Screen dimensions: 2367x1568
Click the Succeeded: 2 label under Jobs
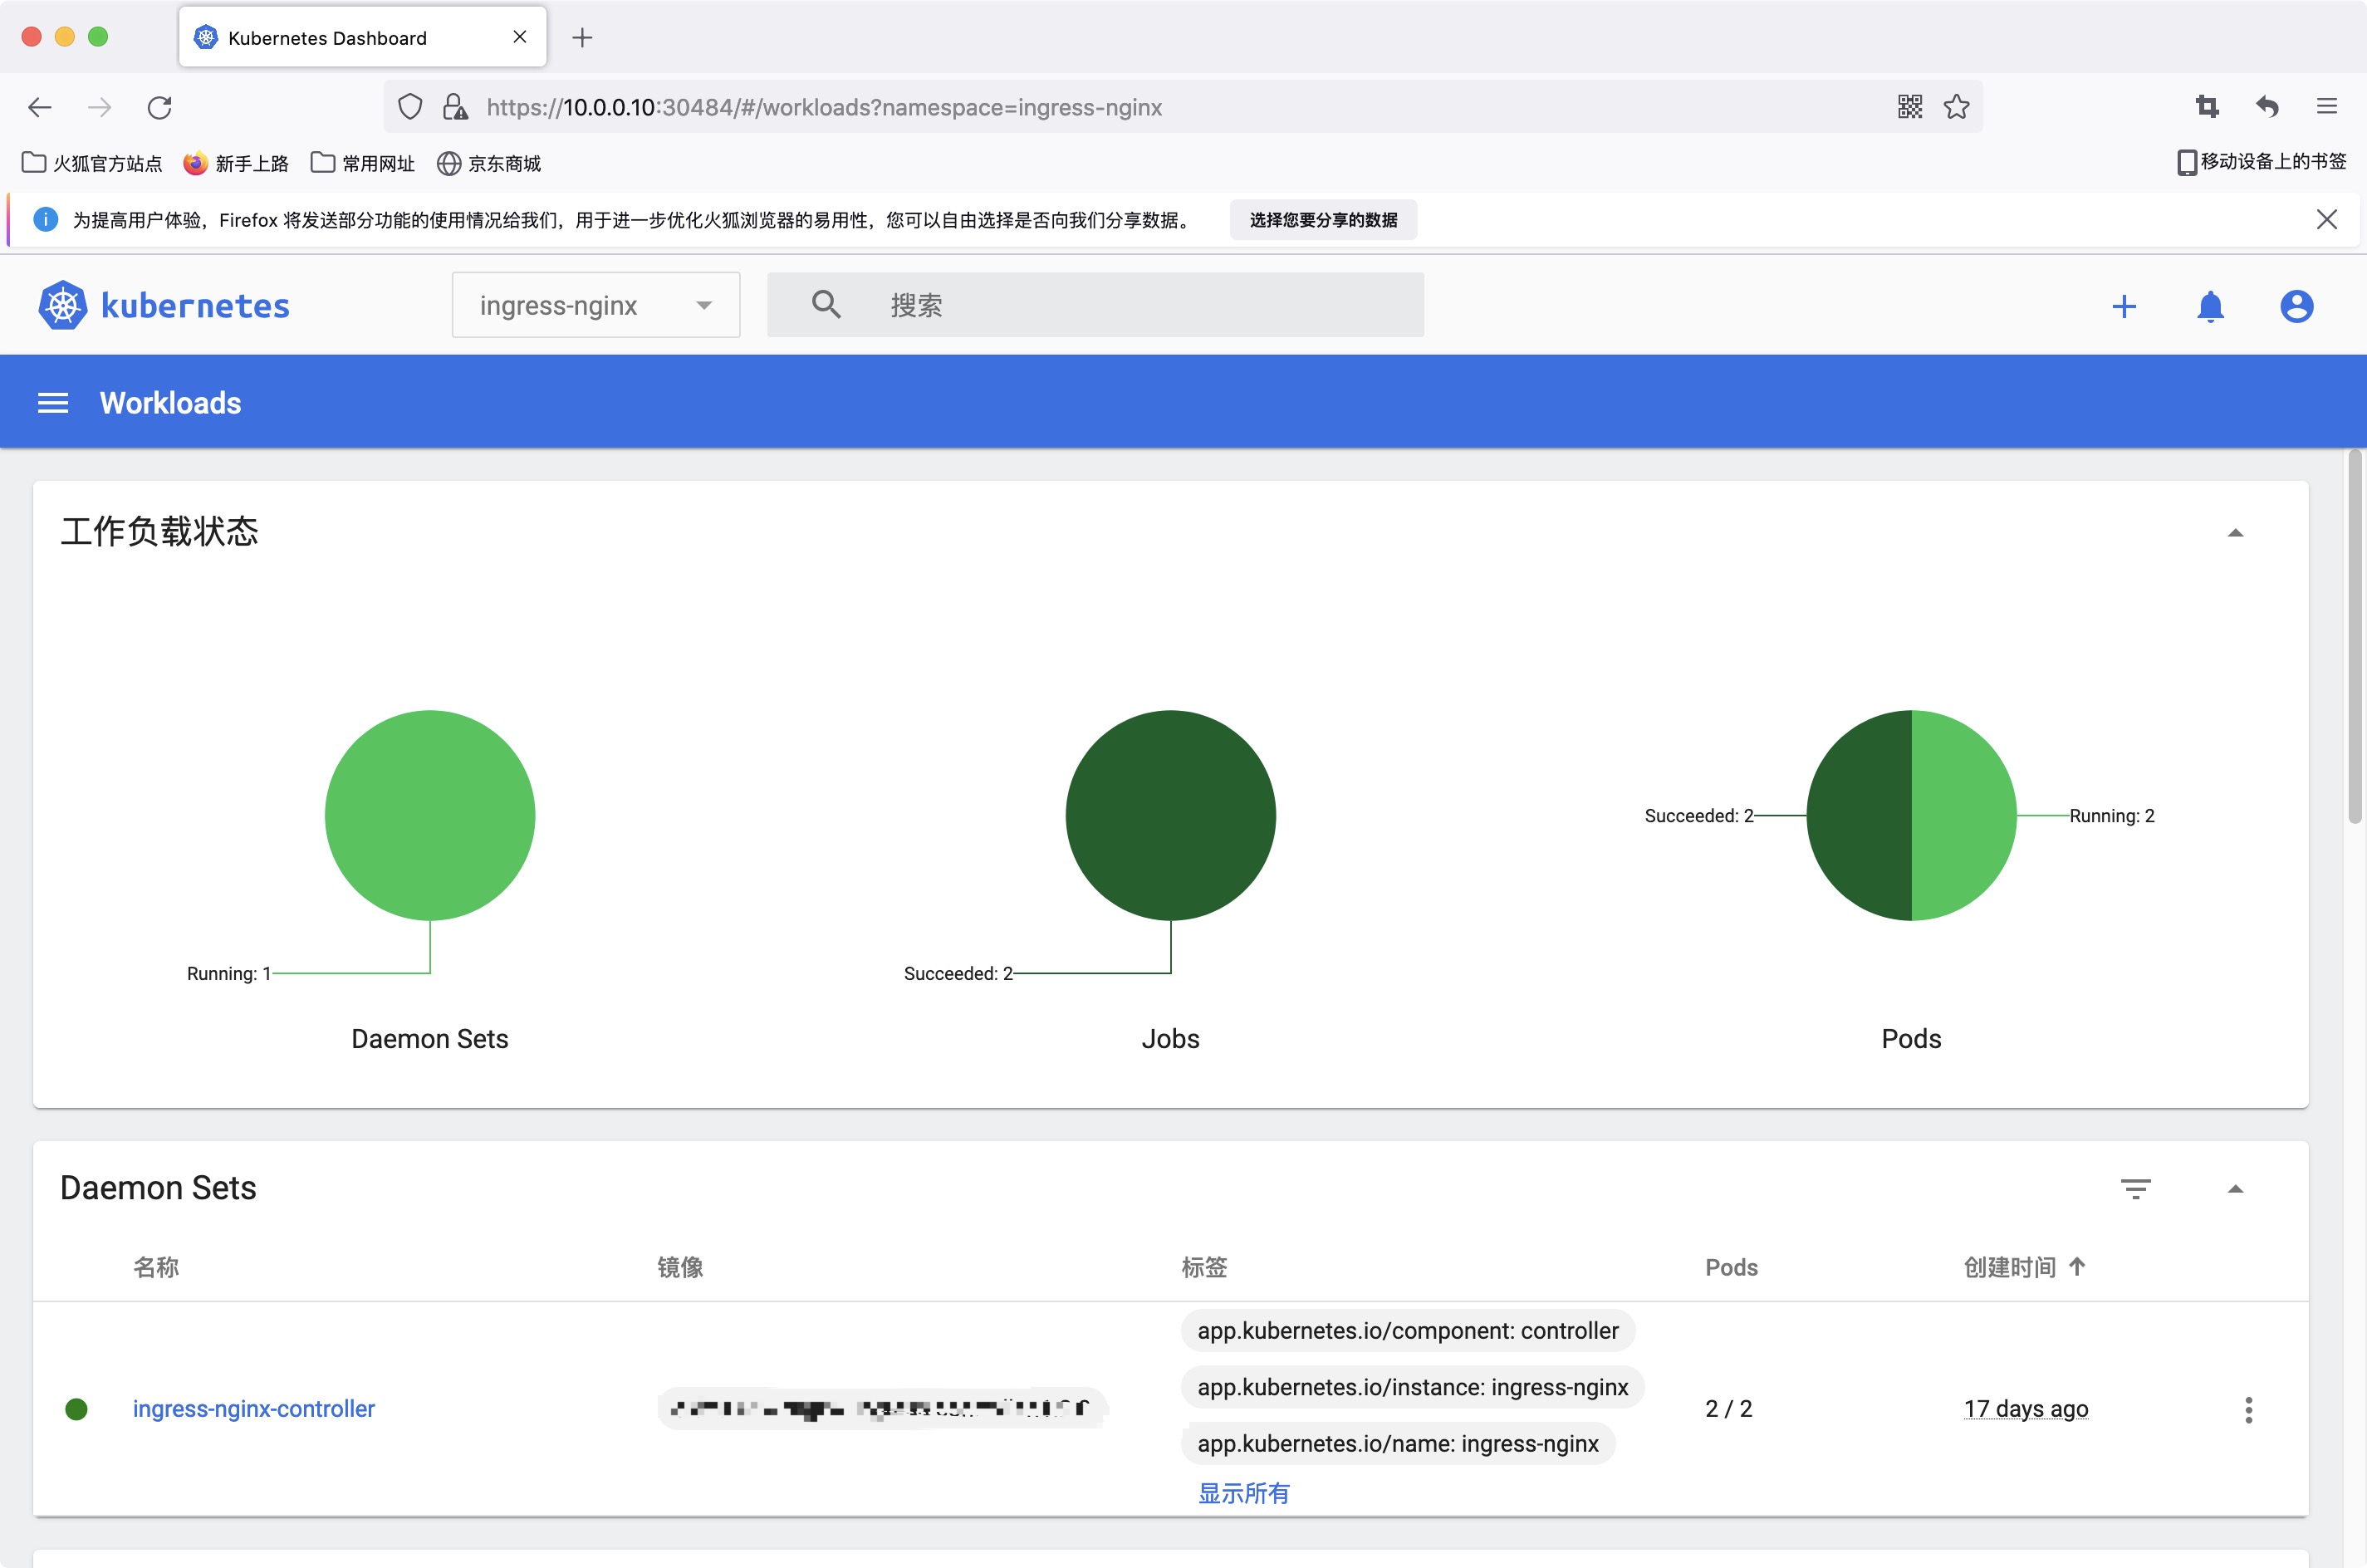(x=958, y=974)
